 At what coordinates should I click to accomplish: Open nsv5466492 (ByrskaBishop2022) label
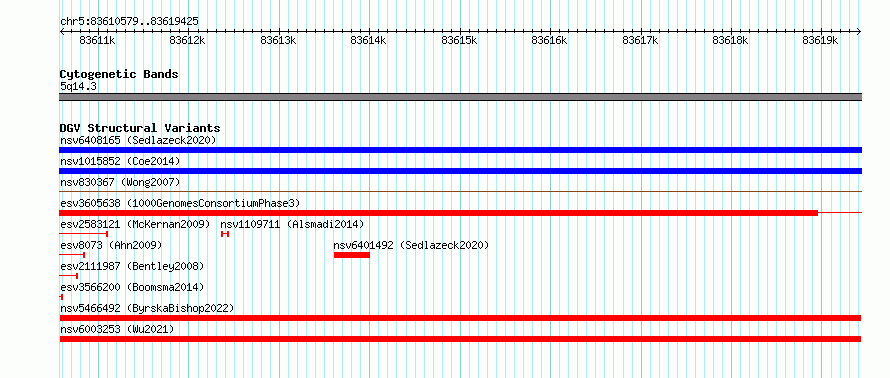[x=147, y=308]
